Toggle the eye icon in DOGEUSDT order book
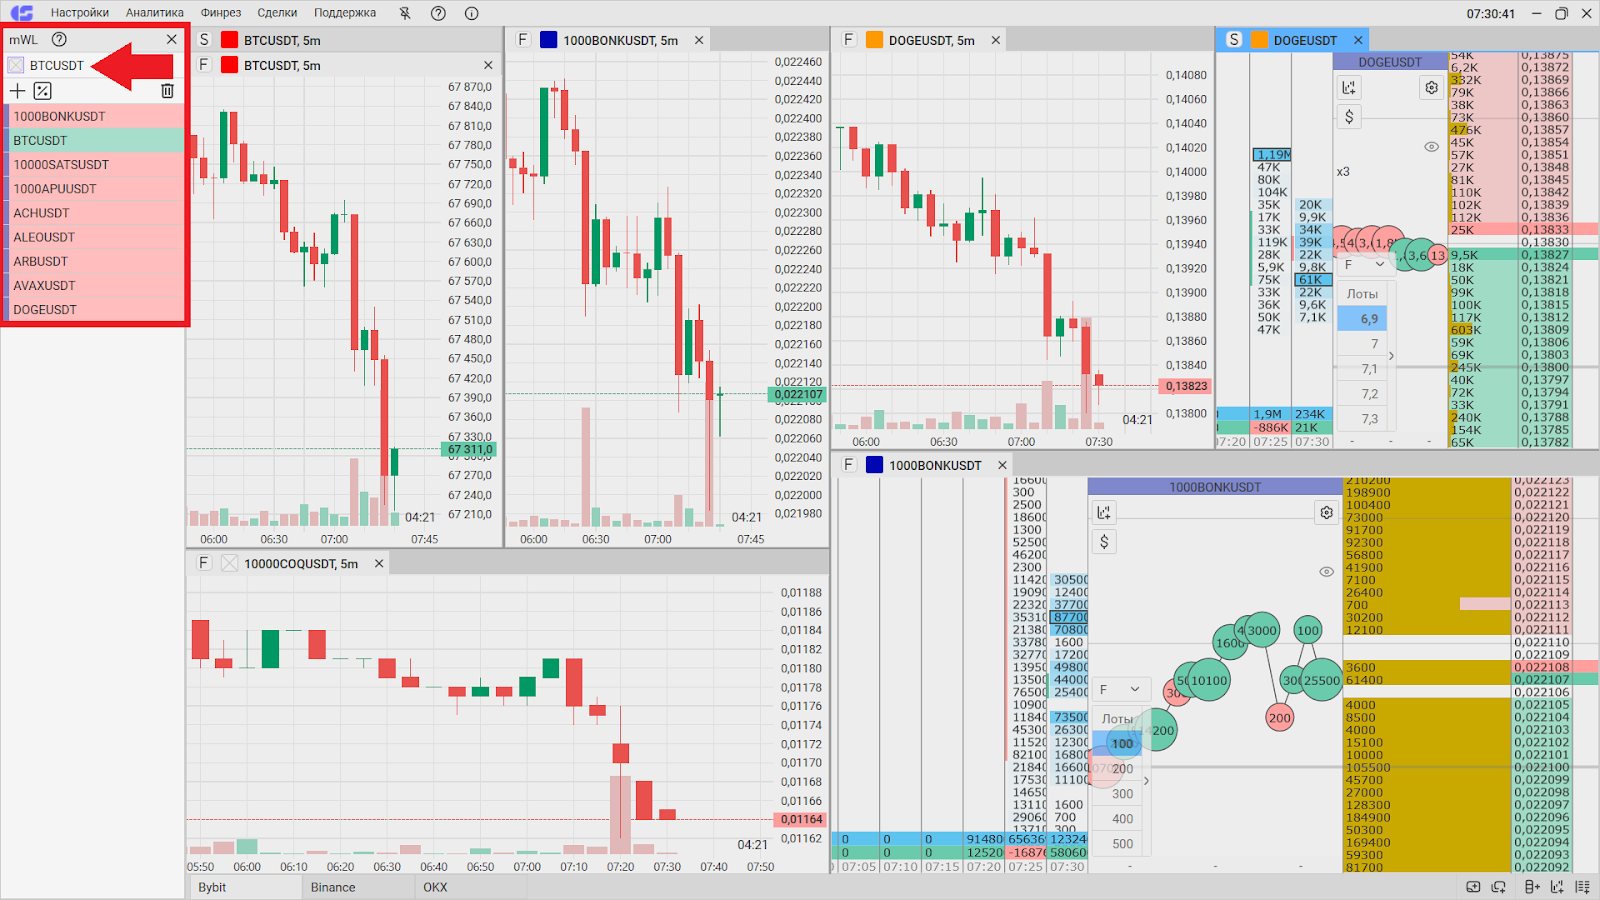Image resolution: width=1600 pixels, height=900 pixels. tap(1431, 146)
